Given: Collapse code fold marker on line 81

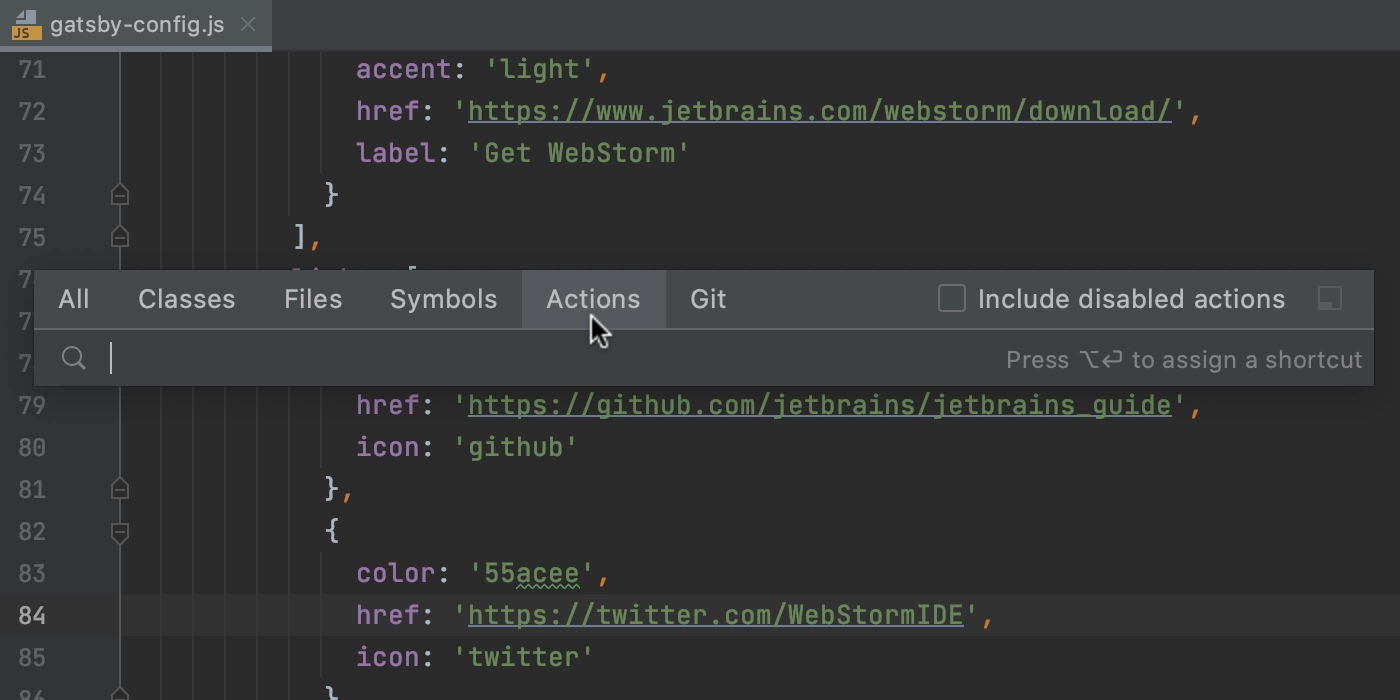Looking at the screenshot, I should [120, 489].
